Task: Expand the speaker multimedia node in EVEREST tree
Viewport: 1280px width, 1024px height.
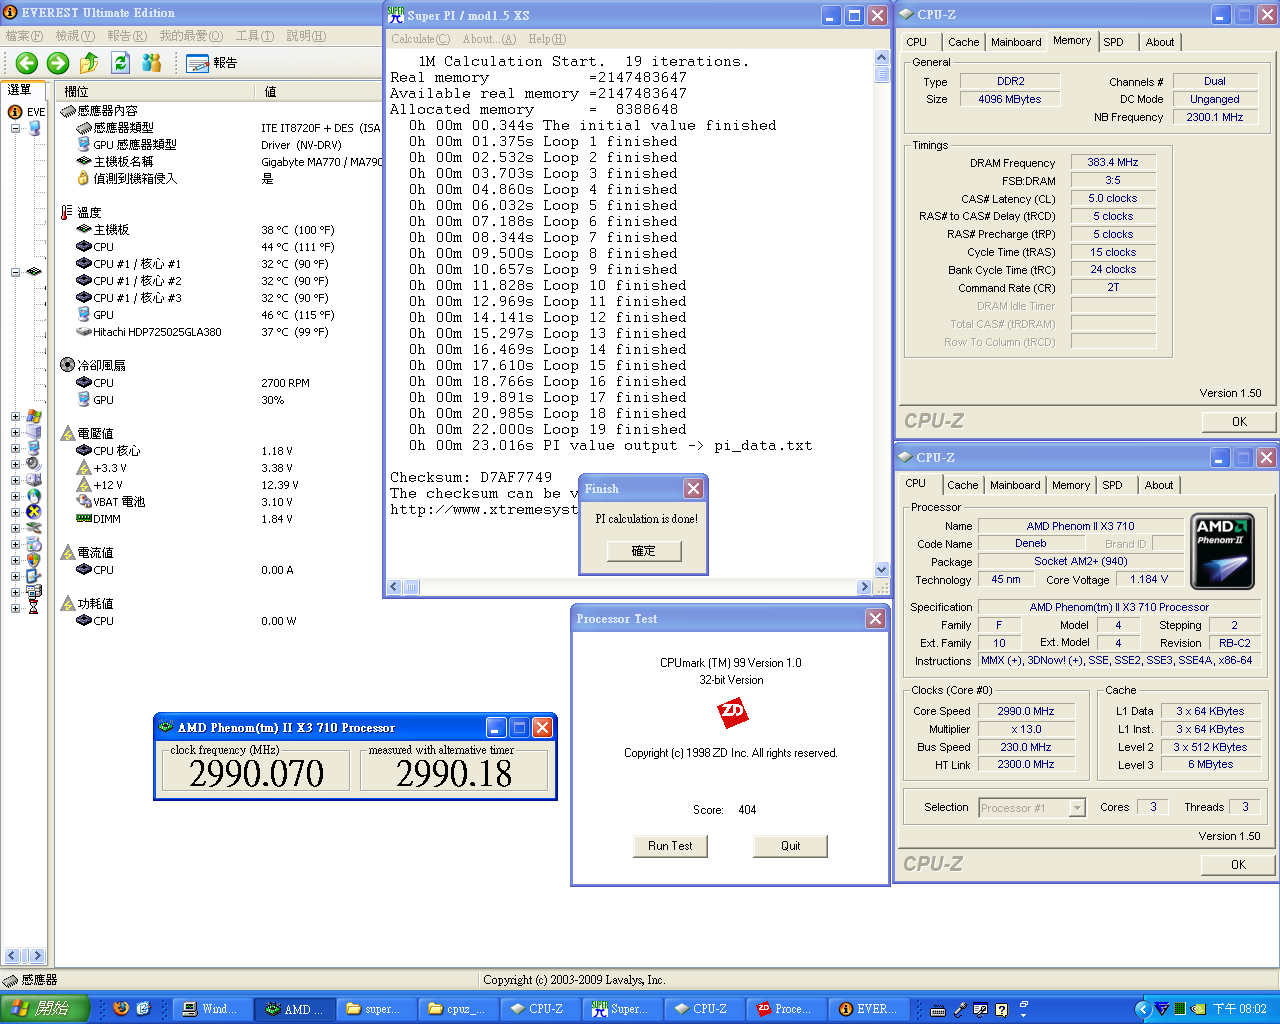Action: click(x=16, y=464)
